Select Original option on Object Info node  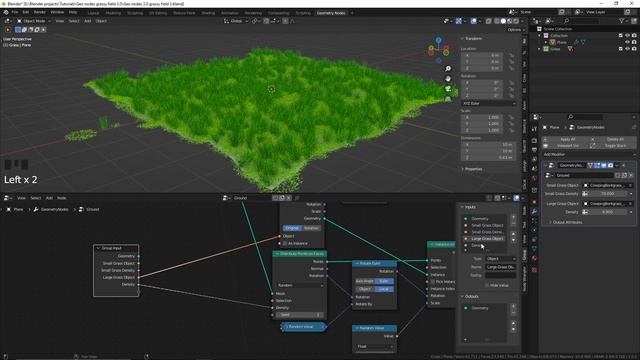292,228
